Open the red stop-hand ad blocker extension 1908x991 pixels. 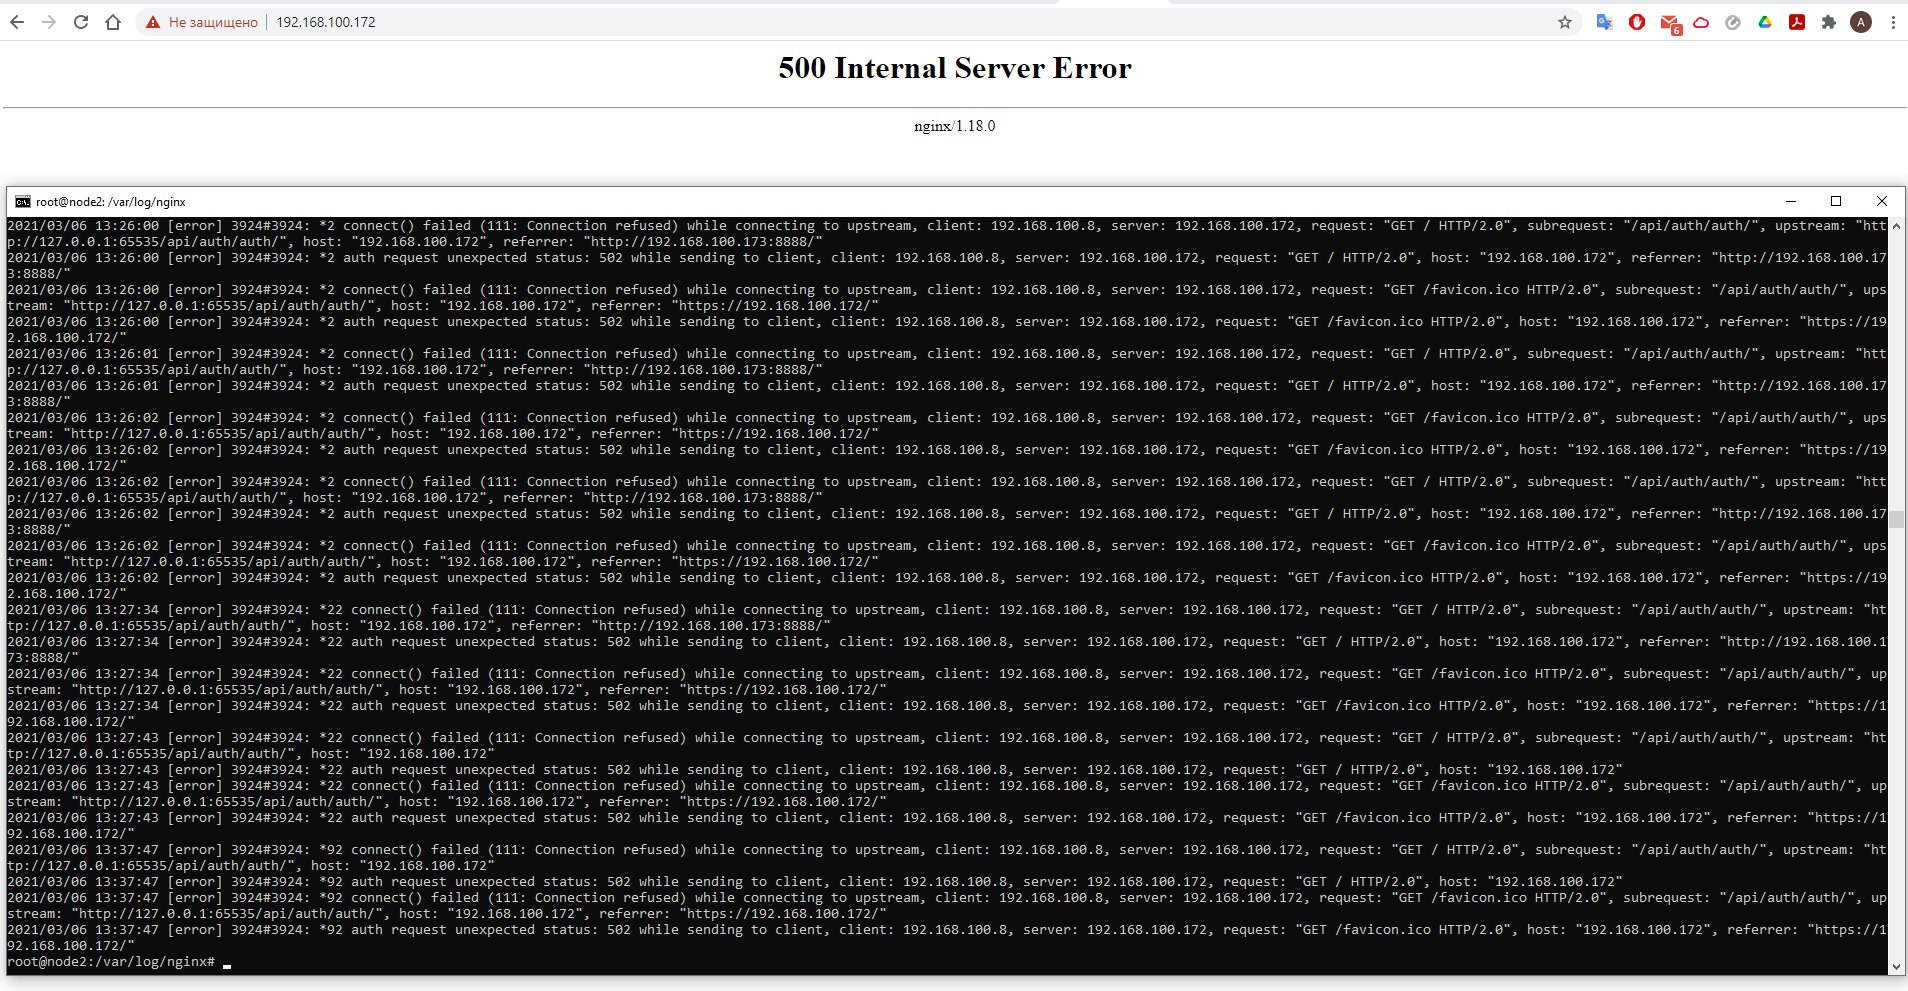(x=1637, y=22)
